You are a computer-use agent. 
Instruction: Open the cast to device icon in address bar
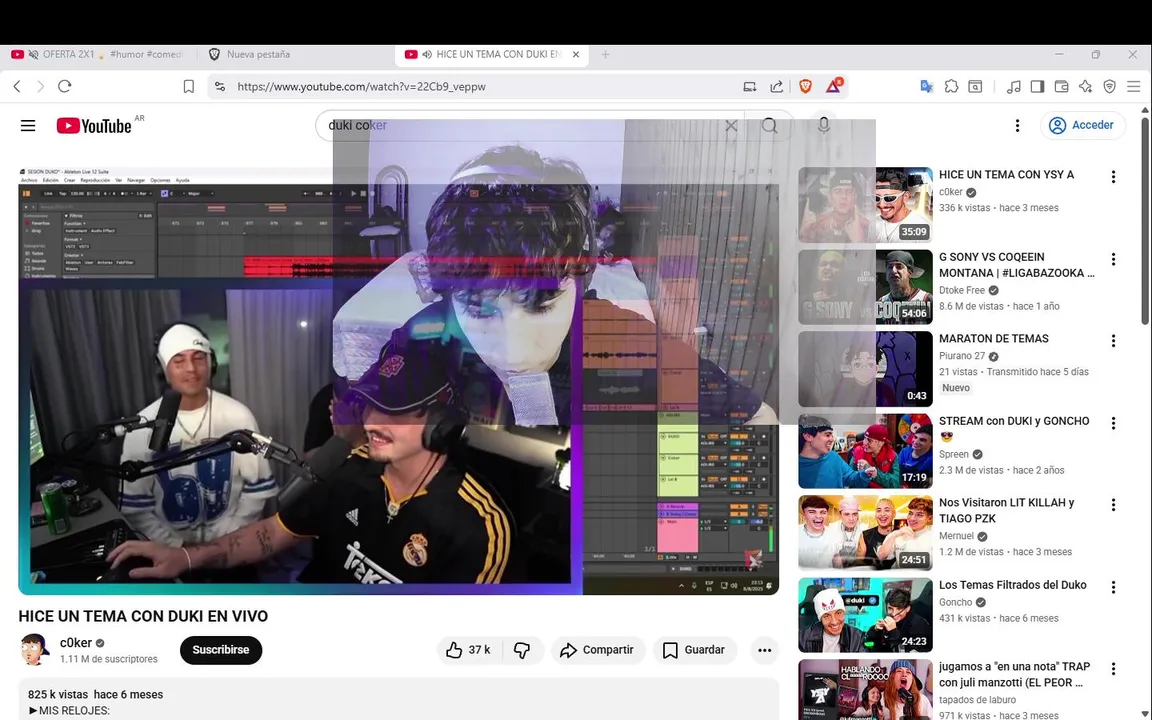coord(749,87)
